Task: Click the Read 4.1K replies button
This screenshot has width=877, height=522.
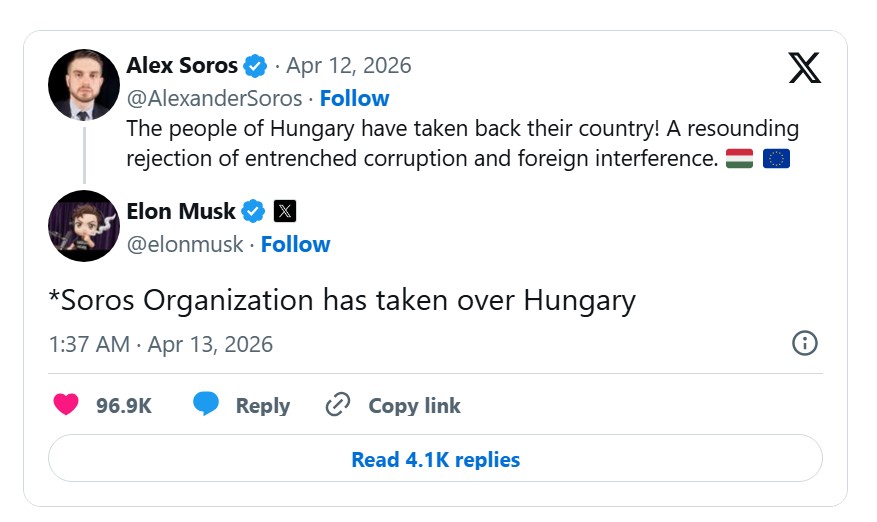Action: coord(435,460)
